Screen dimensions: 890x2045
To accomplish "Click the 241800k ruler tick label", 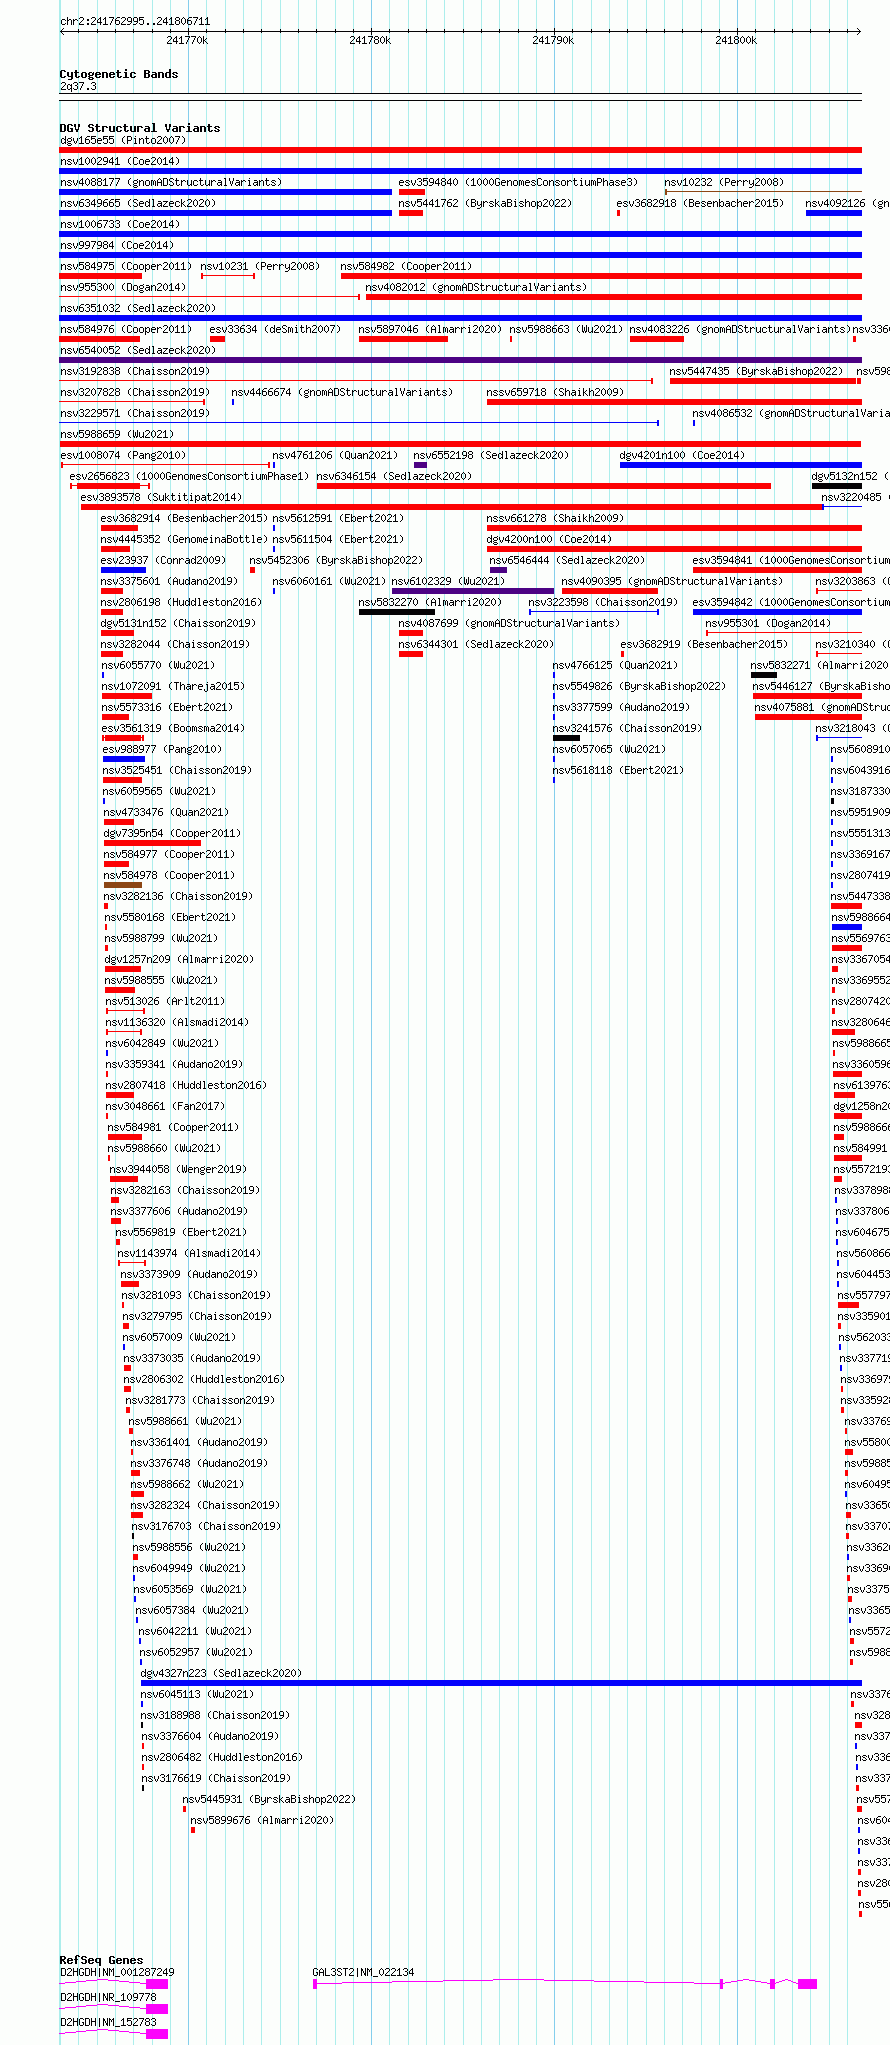I will (736, 40).
